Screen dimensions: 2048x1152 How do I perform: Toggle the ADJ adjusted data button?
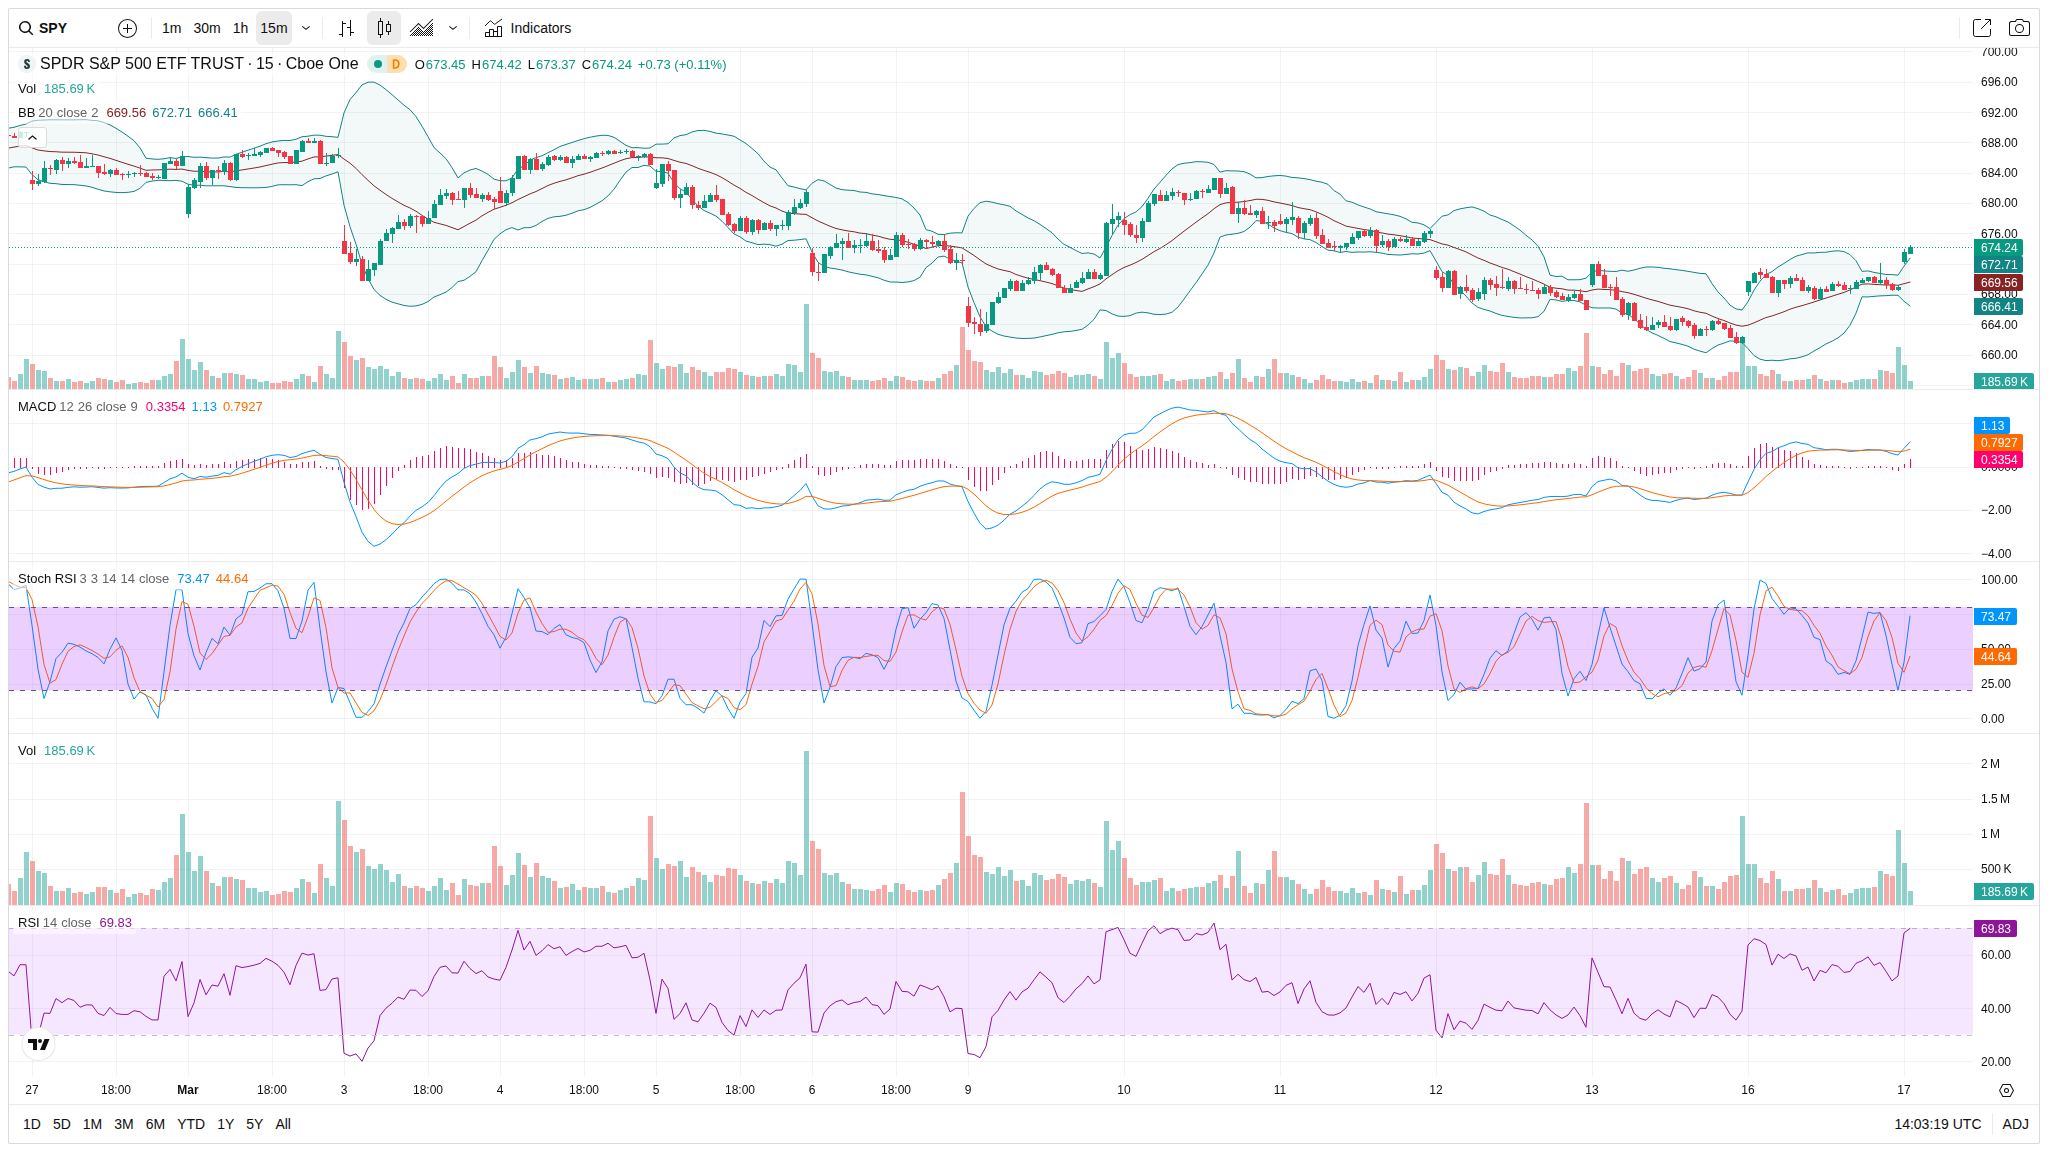(2015, 1124)
